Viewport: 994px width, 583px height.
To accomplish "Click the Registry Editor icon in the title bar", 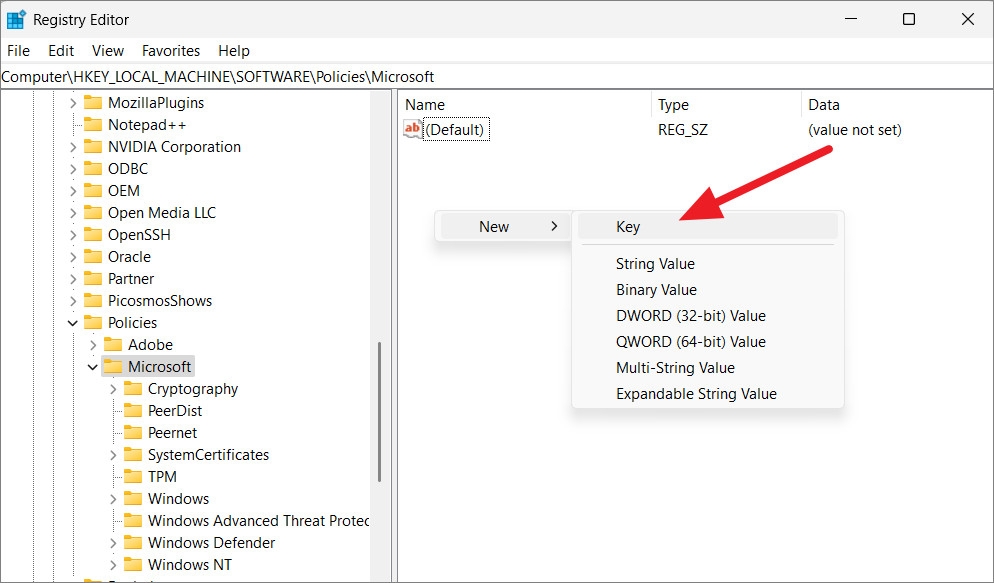I will pyautogui.click(x=15, y=19).
